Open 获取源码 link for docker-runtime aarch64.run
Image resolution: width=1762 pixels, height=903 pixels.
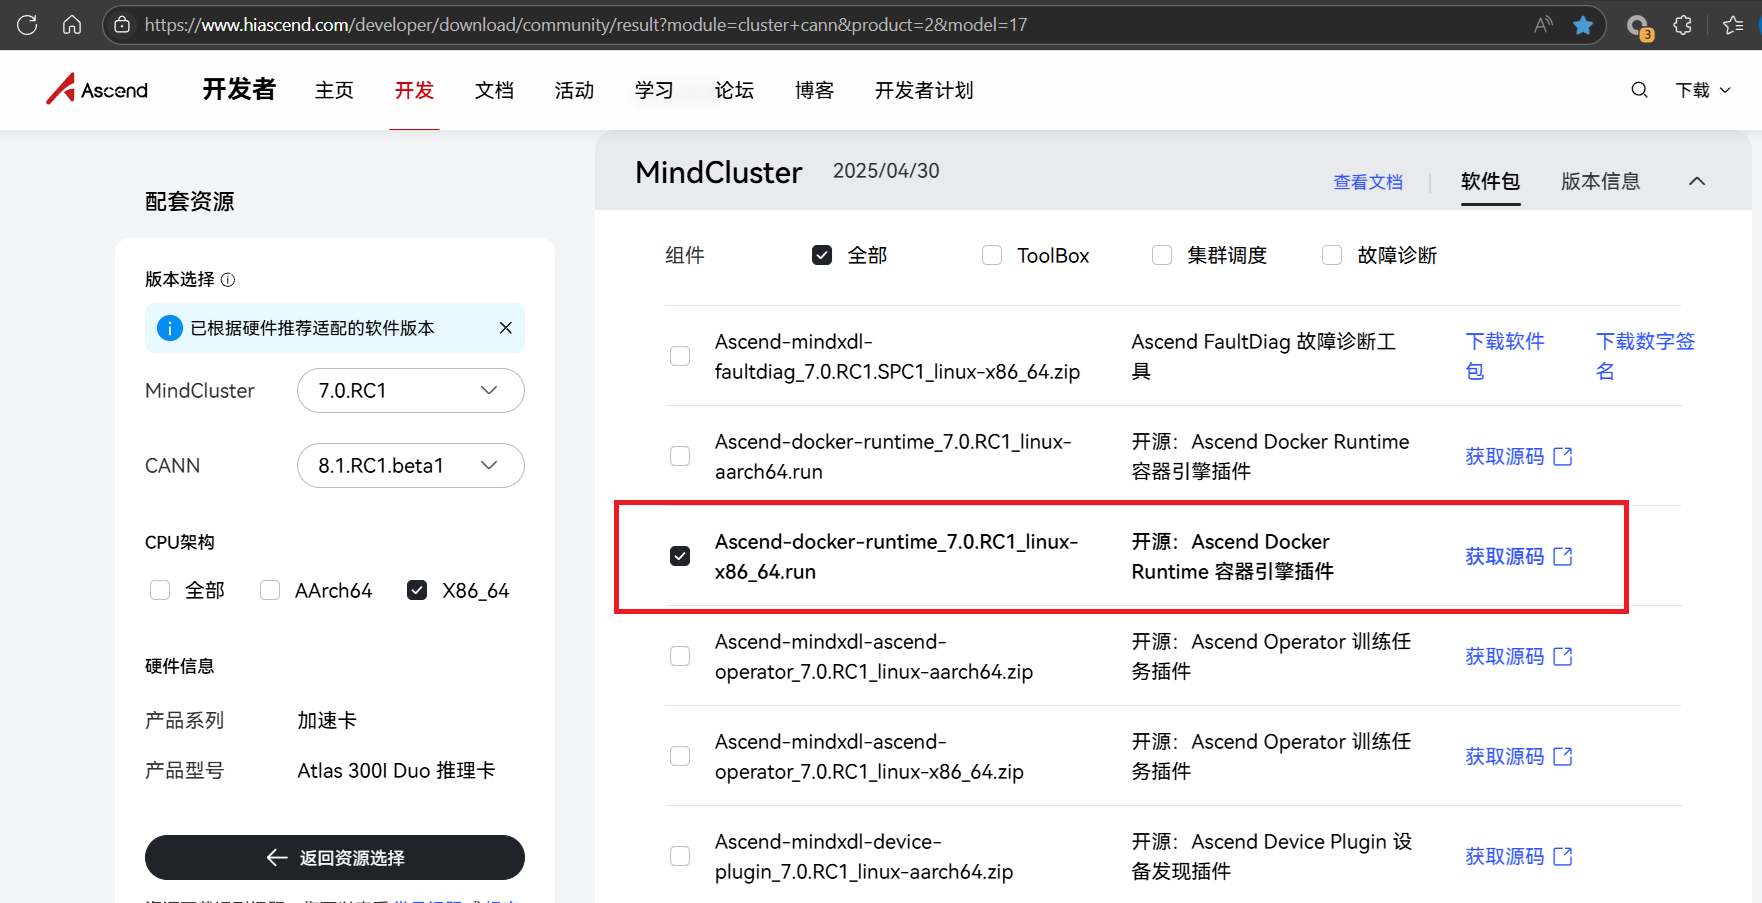pyautogui.click(x=1518, y=457)
